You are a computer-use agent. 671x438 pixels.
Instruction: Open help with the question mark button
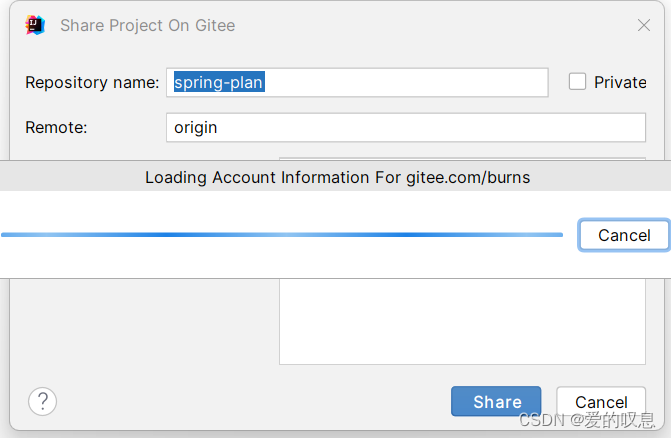42,402
